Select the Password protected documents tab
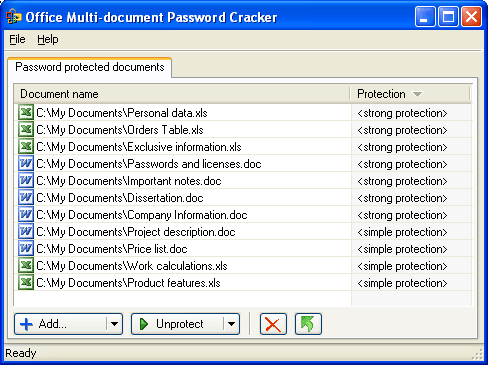Viewport: 488px width, 365px height. coord(90,67)
